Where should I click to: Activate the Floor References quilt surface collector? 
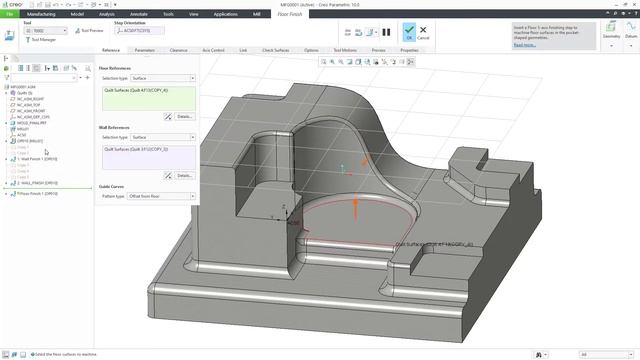[x=149, y=98]
